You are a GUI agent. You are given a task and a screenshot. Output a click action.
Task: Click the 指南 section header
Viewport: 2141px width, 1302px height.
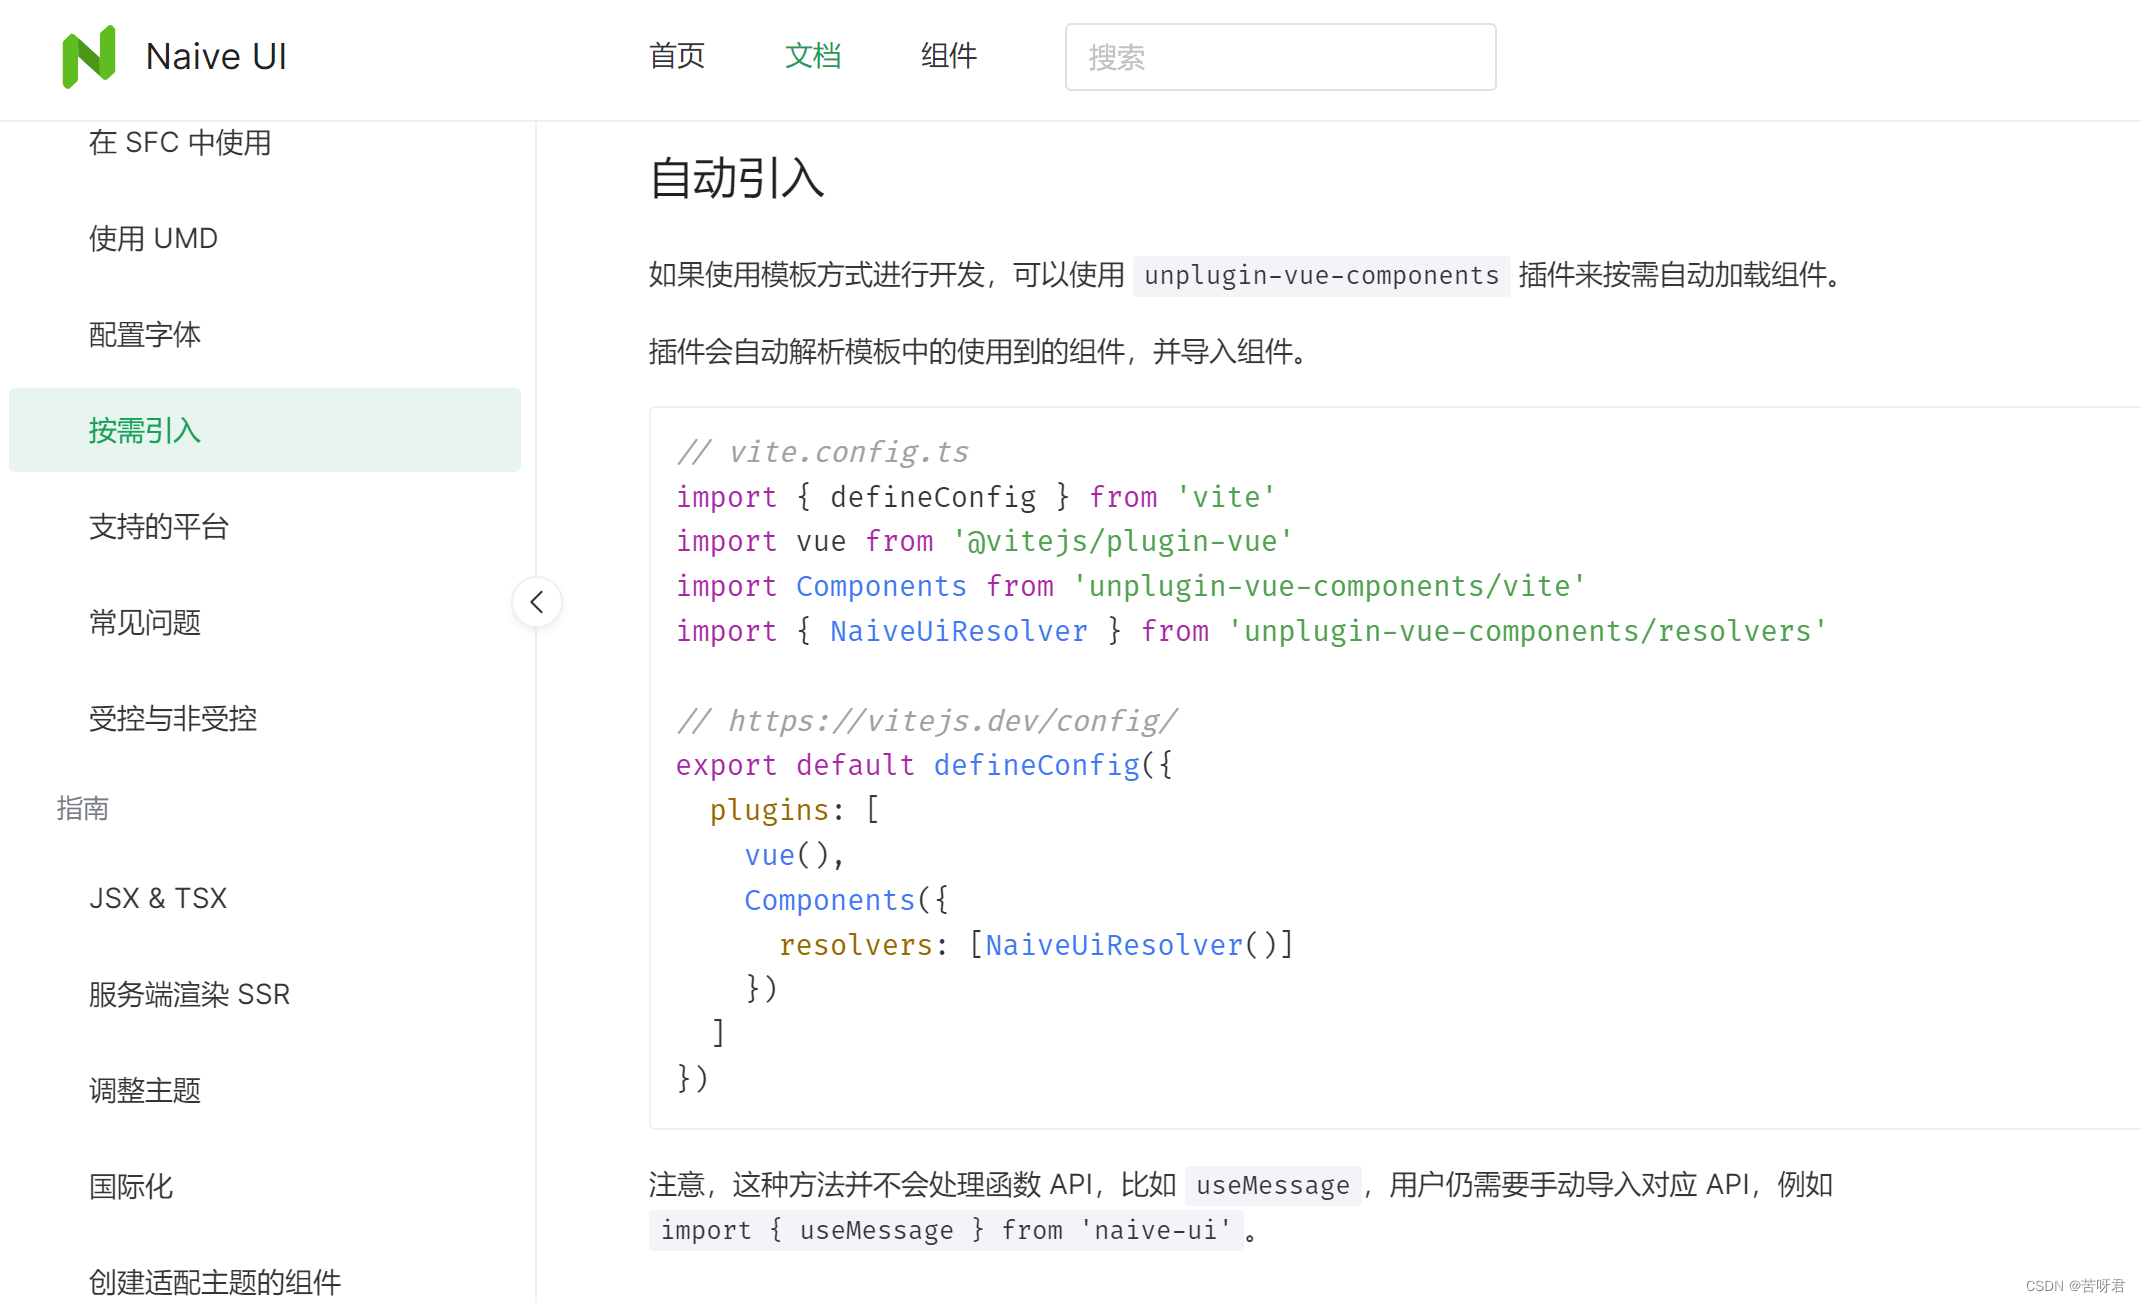click(x=83, y=808)
